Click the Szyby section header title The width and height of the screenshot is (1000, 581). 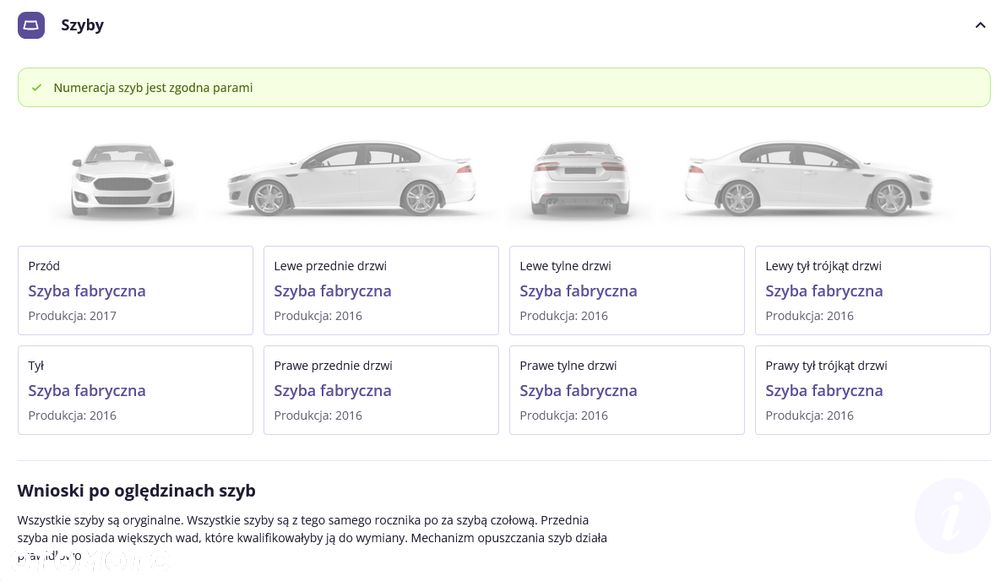point(82,26)
